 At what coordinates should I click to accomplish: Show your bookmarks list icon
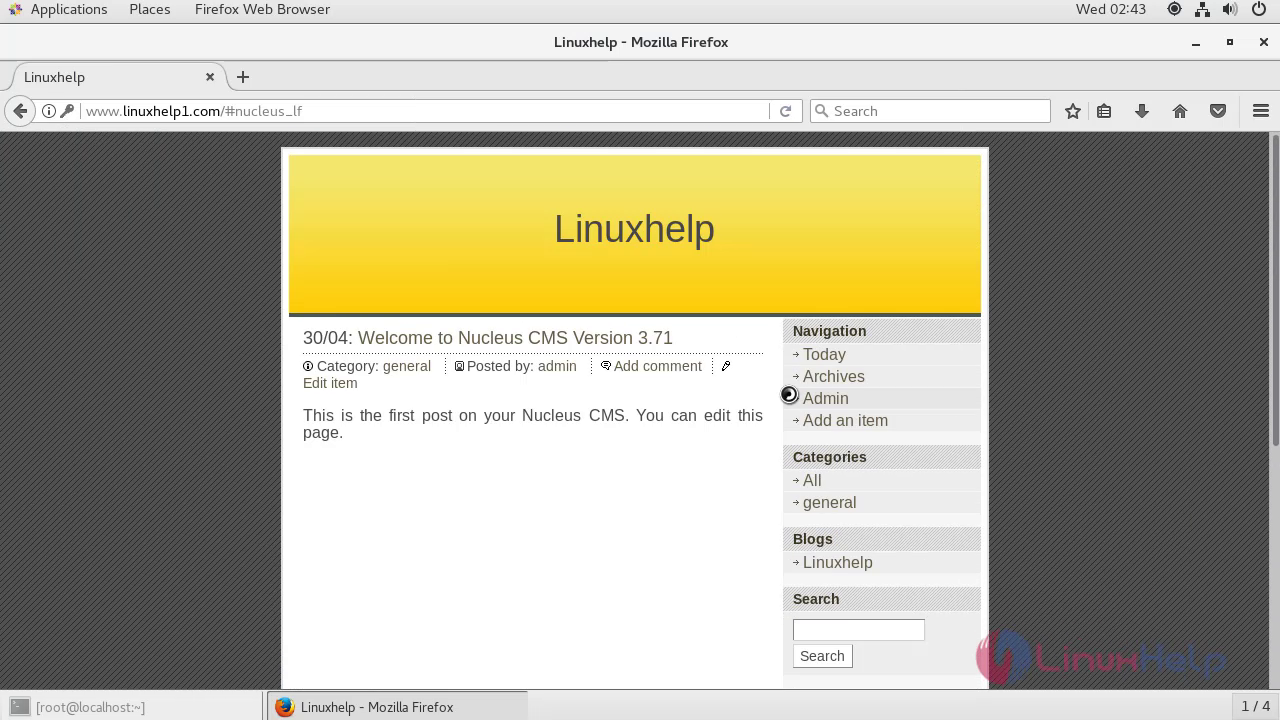1104,111
